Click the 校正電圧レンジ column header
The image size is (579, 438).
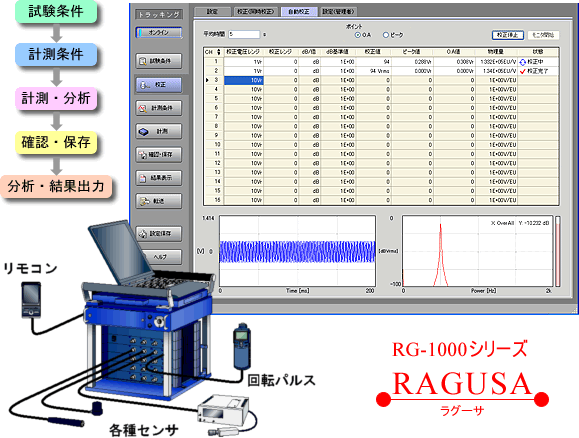[244, 52]
